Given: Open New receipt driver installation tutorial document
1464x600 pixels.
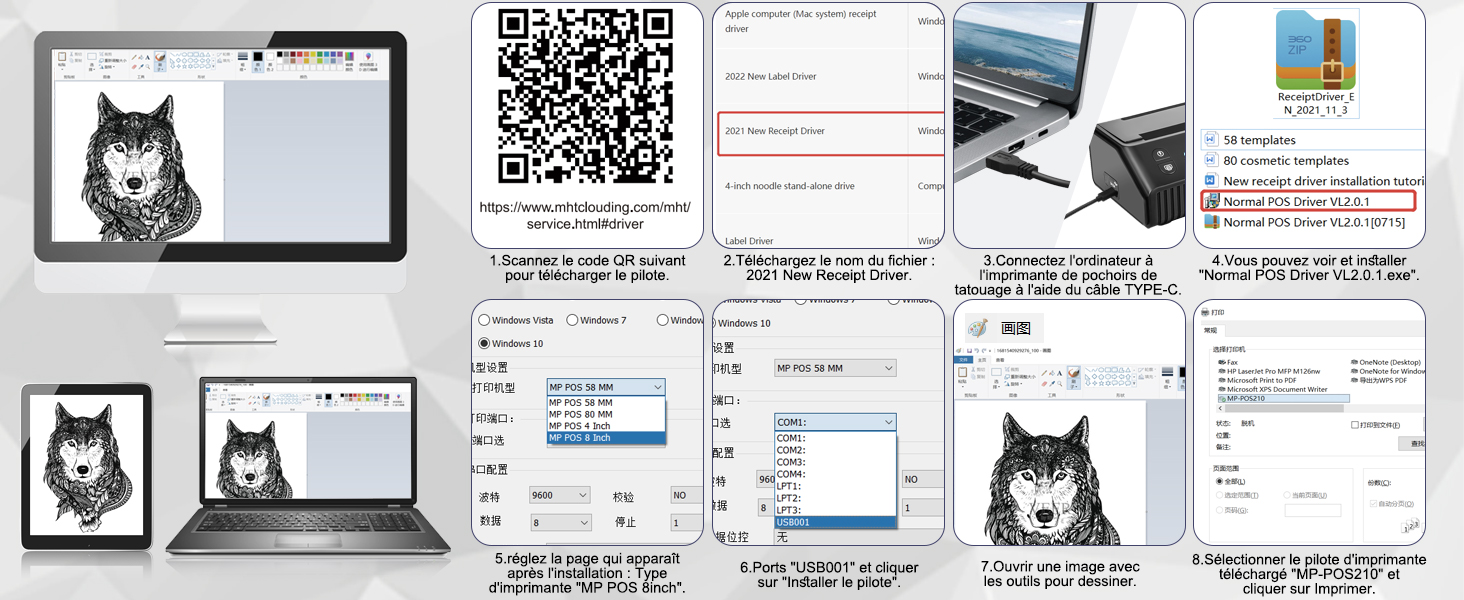Looking at the screenshot, I should coord(1314,181).
